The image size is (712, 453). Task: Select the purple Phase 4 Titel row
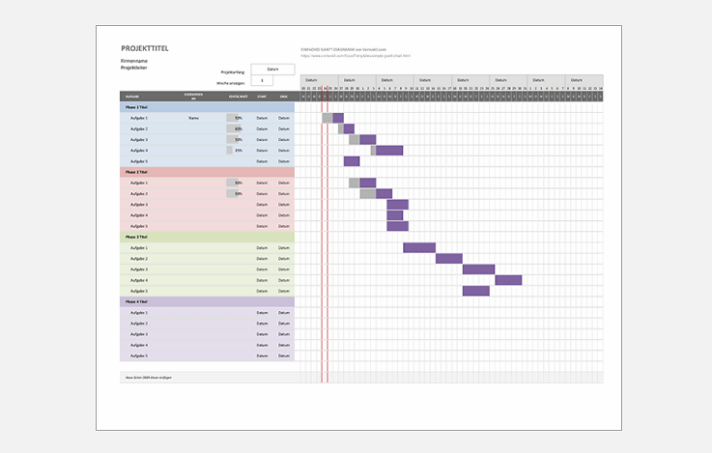[x=207, y=301]
